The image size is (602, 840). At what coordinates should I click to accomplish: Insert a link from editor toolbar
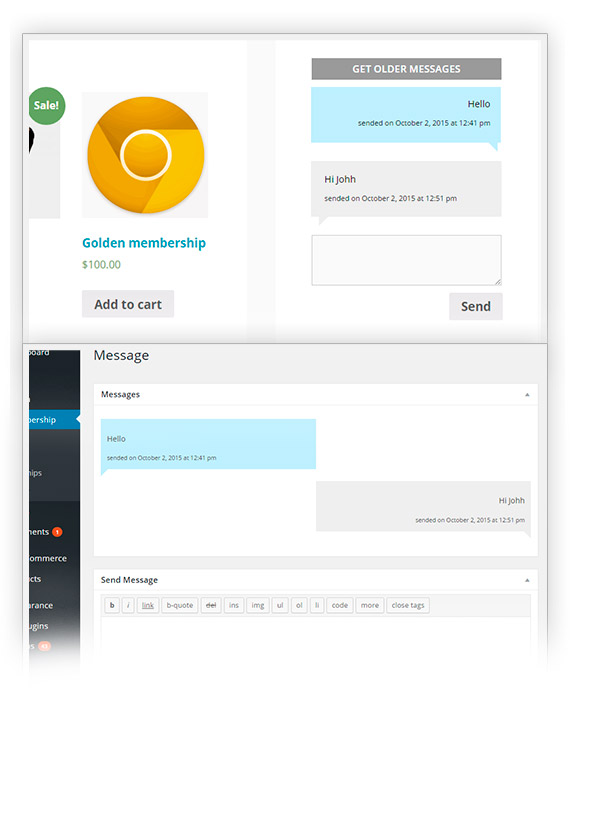148,605
